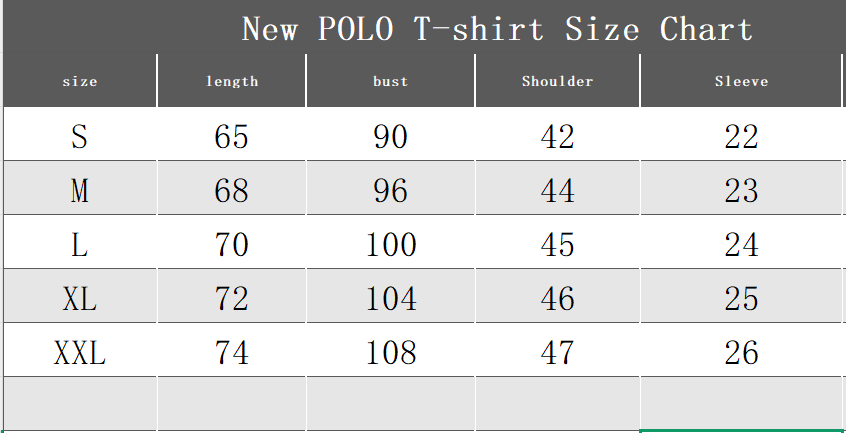Image resolution: width=846 pixels, height=433 pixels.
Task: Click the bust cell containing 108
Action: pos(391,352)
